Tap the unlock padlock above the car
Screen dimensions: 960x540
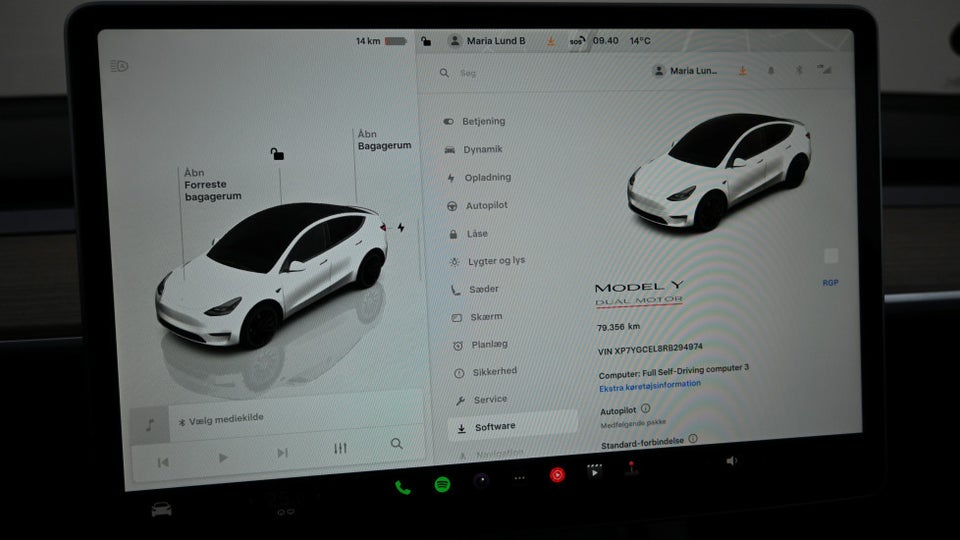pyautogui.click(x=277, y=154)
